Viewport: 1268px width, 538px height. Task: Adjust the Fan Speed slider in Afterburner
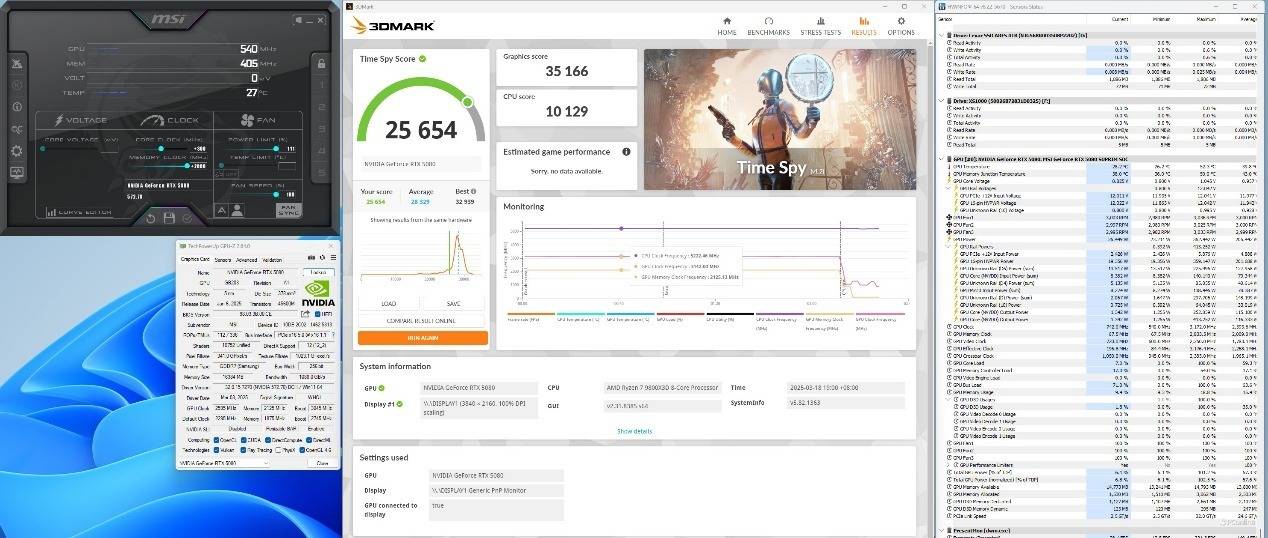coord(275,194)
